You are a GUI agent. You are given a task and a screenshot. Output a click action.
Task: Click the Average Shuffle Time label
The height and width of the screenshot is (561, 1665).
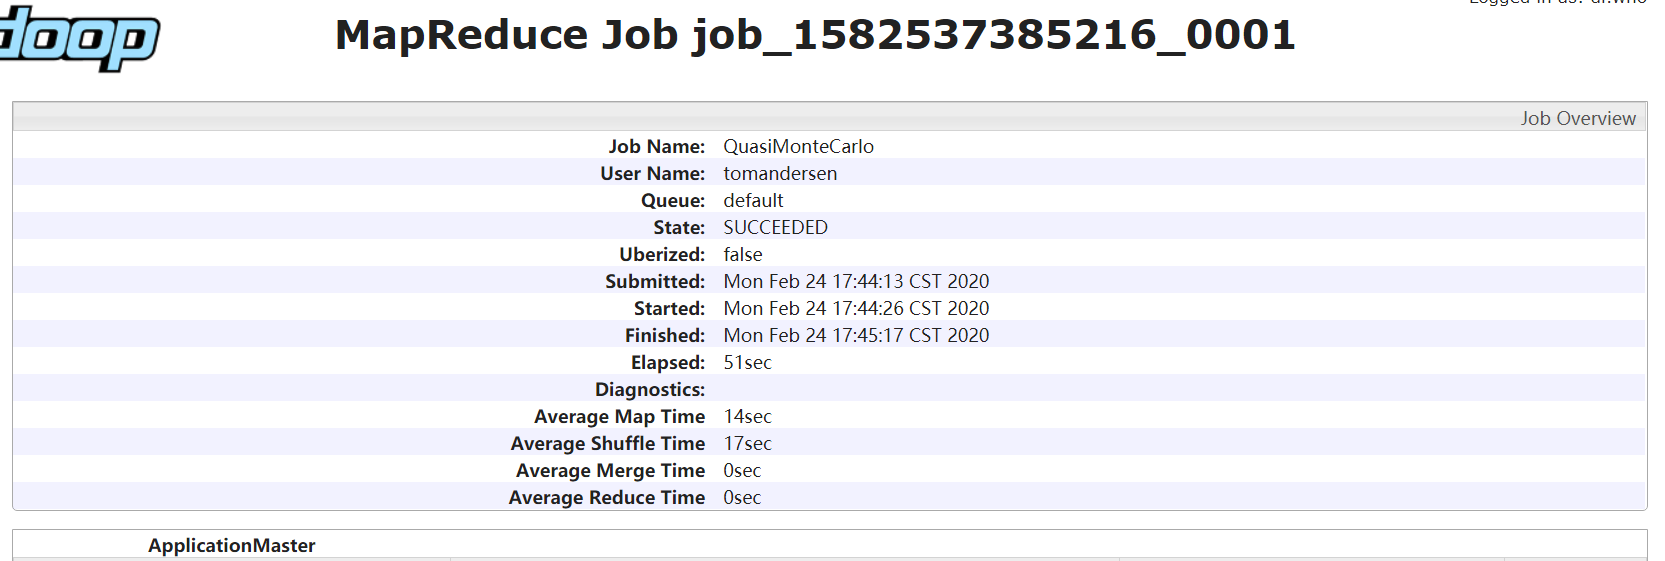tap(608, 443)
